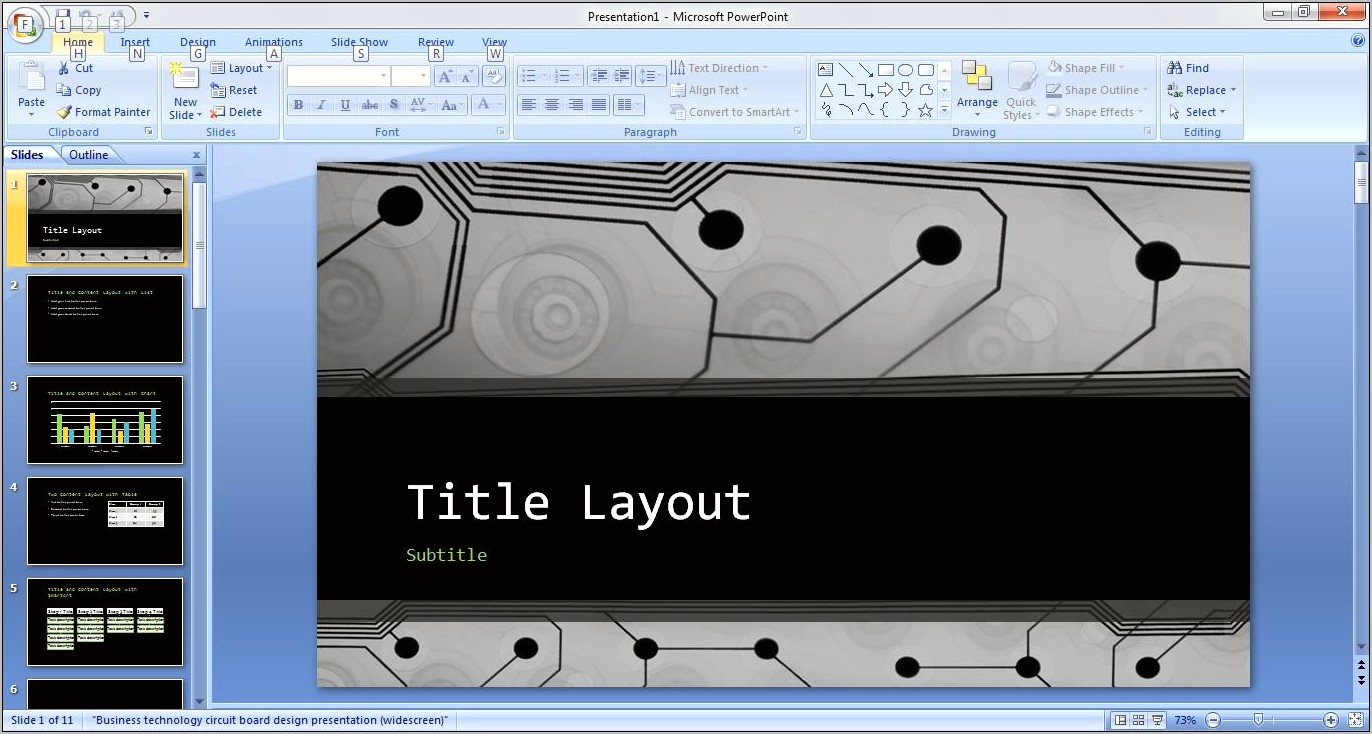The width and height of the screenshot is (1372, 734).
Task: Click the Decrease Font Size button
Action: click(466, 77)
